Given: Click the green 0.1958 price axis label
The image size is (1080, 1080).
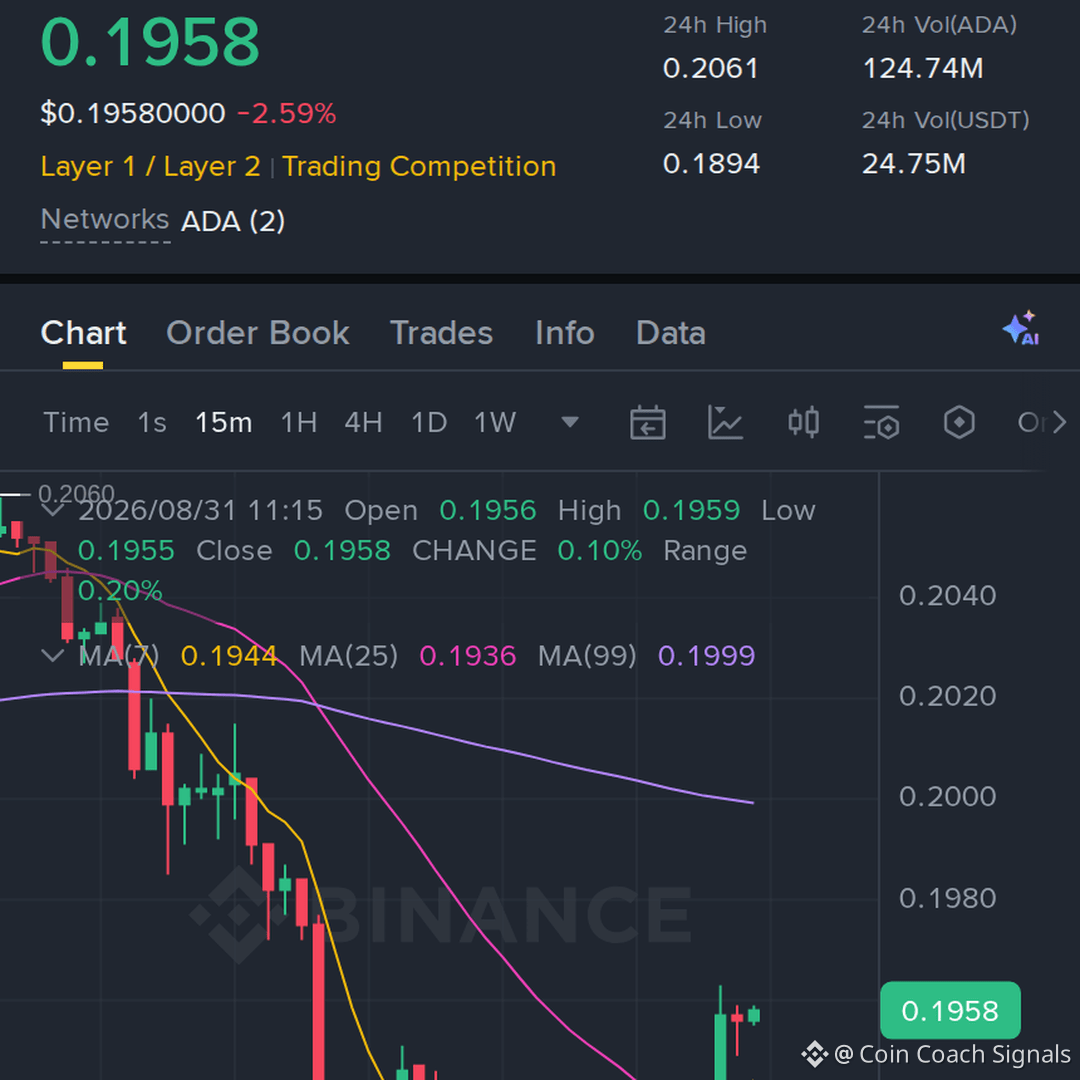Looking at the screenshot, I should coord(950,1010).
